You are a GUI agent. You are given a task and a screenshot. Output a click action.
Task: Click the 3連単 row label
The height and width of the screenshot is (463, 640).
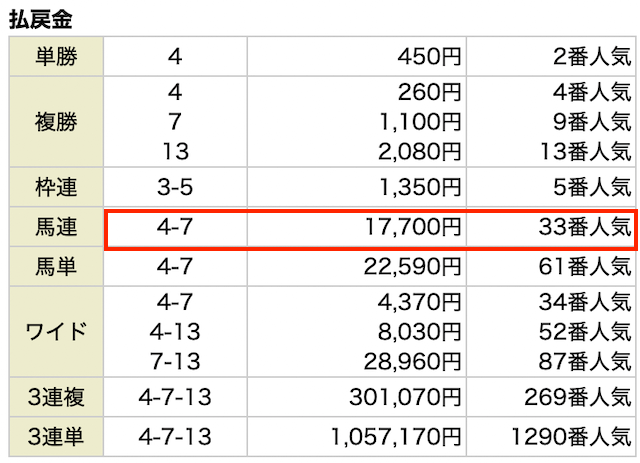pyautogui.click(x=56, y=437)
